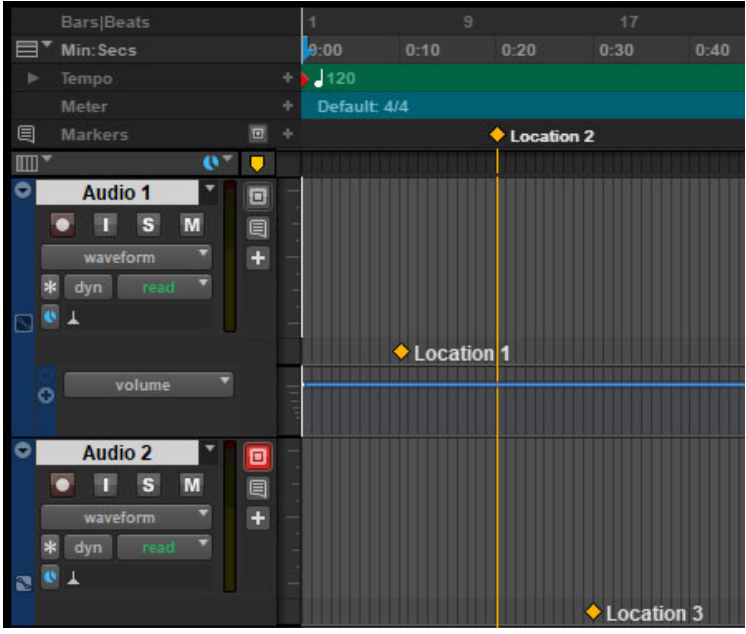Record-enable the Audio 1 track
This screenshot has width=746, height=634.
coord(64,225)
